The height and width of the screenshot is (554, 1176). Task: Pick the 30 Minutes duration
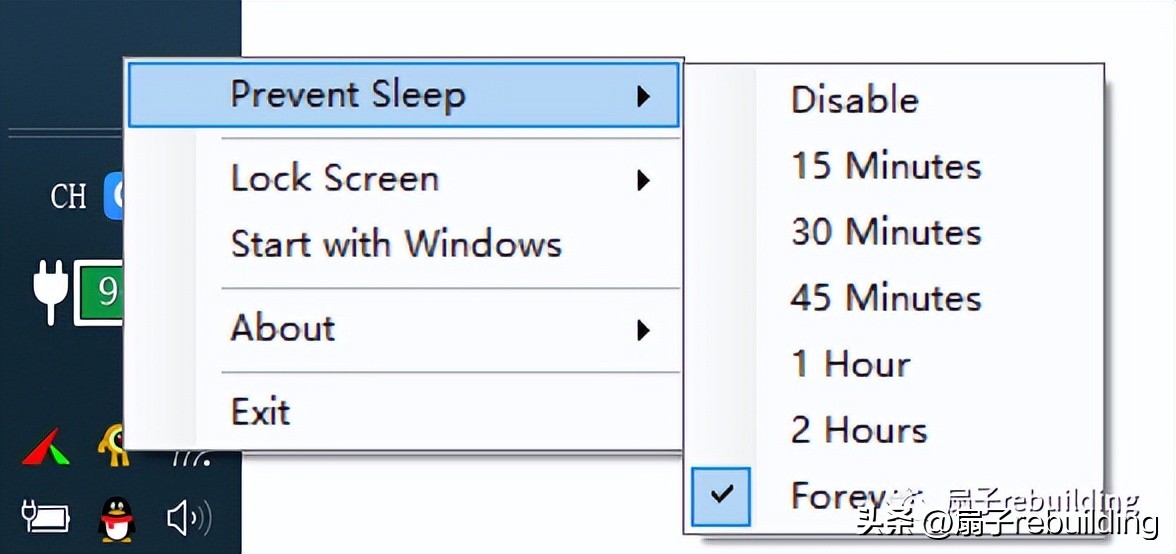(x=886, y=232)
